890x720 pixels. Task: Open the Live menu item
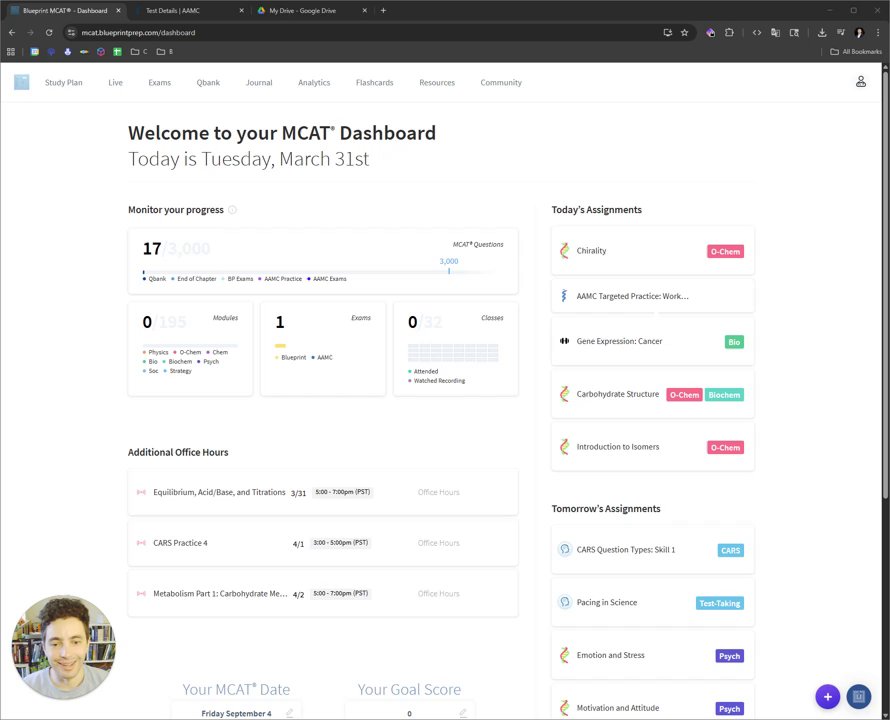[x=115, y=82]
